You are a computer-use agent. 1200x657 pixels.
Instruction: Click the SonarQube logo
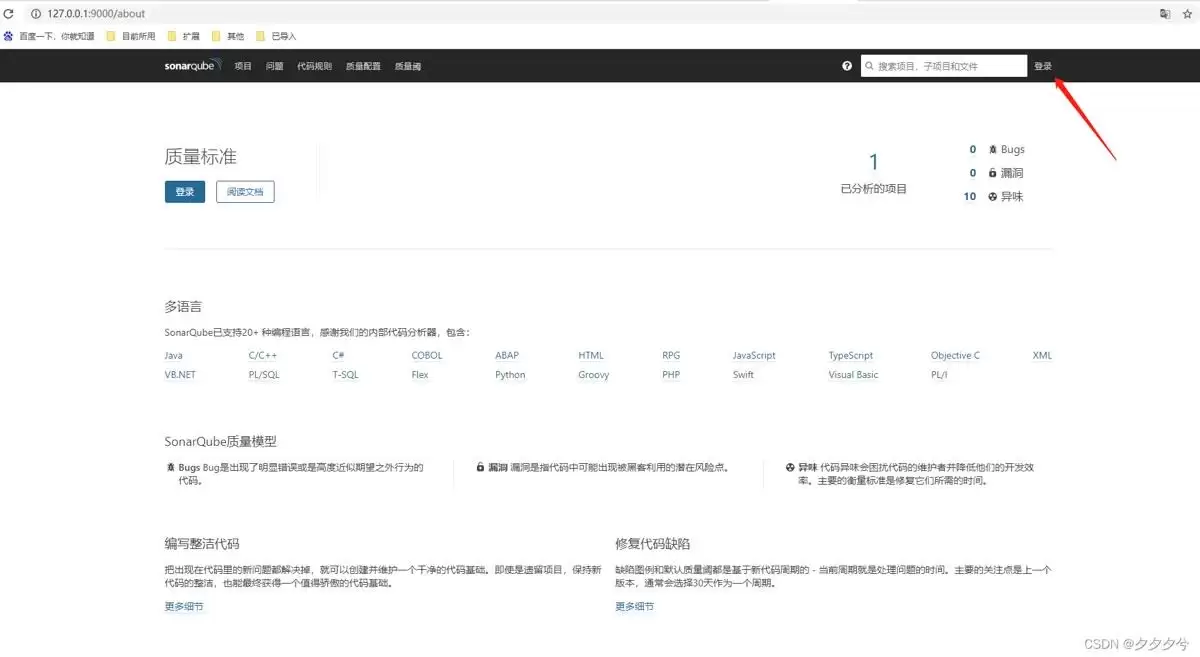pyautogui.click(x=193, y=66)
